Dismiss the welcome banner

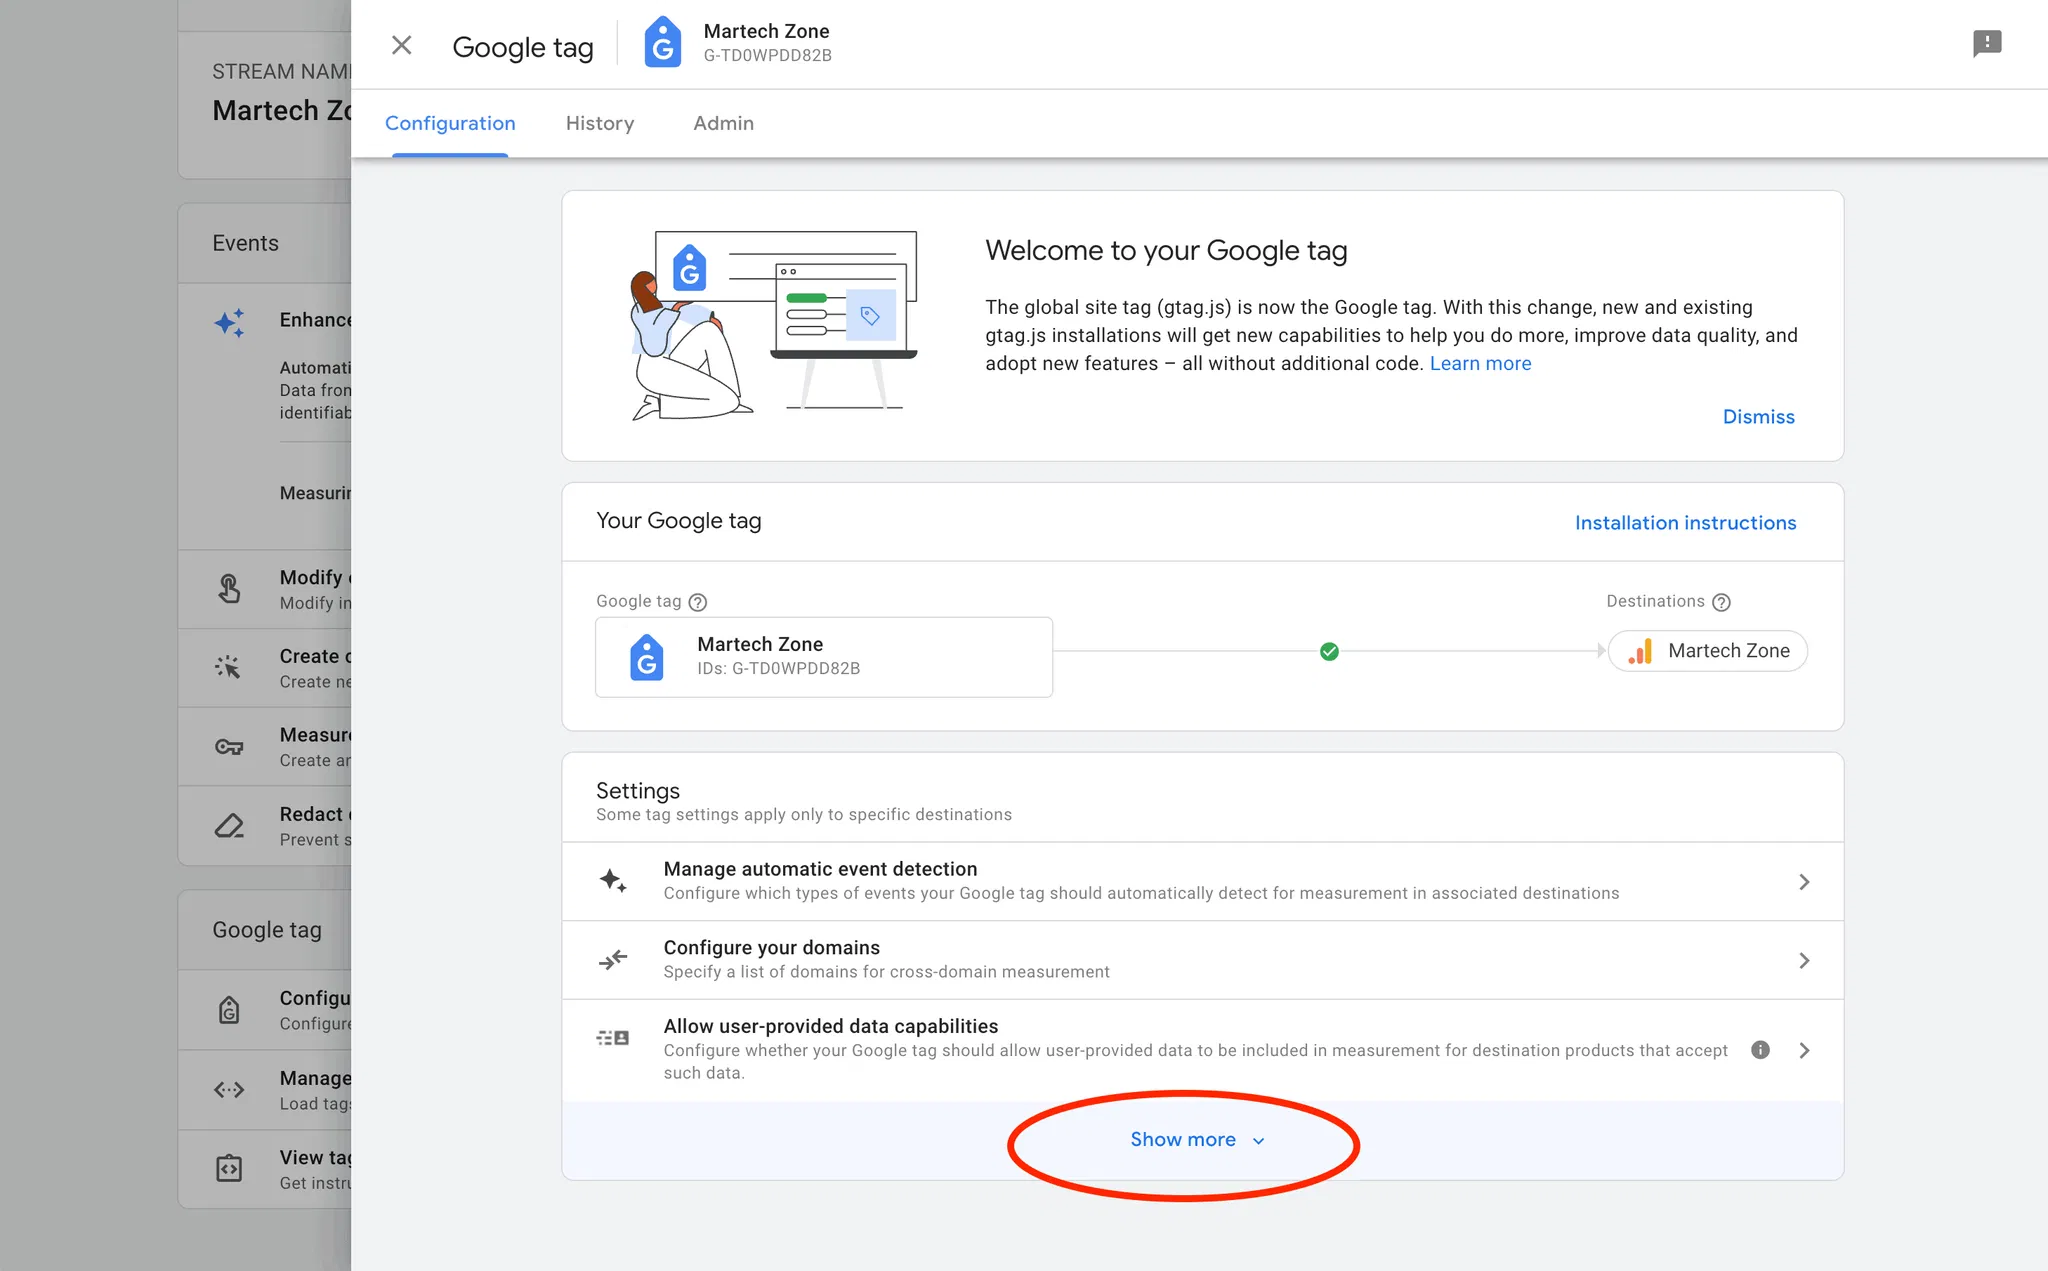pyautogui.click(x=1758, y=417)
